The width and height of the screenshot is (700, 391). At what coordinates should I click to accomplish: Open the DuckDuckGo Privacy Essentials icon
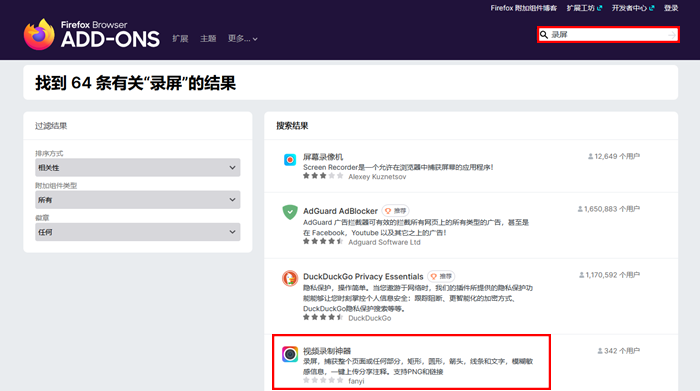[x=290, y=278]
